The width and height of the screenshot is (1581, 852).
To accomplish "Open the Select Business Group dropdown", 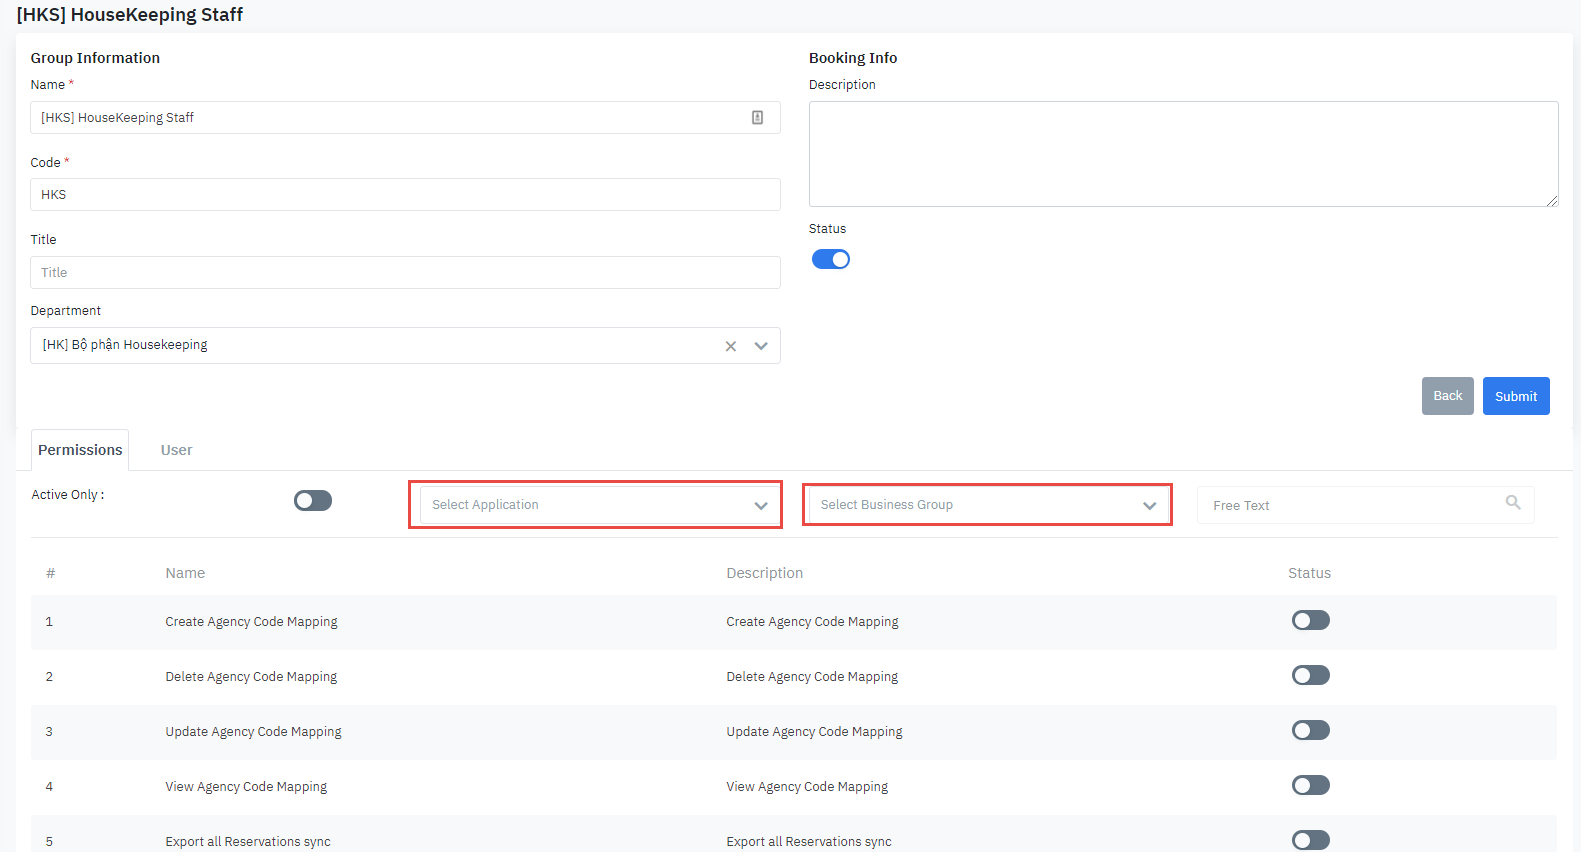I will [x=987, y=505].
